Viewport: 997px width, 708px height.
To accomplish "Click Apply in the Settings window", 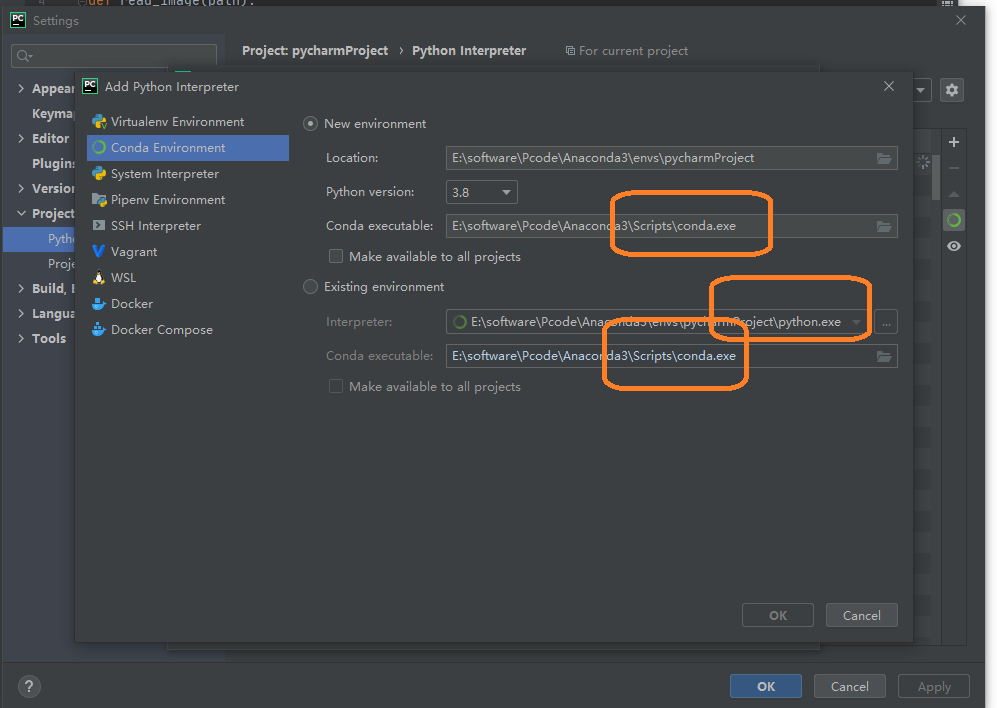I will tap(934, 686).
